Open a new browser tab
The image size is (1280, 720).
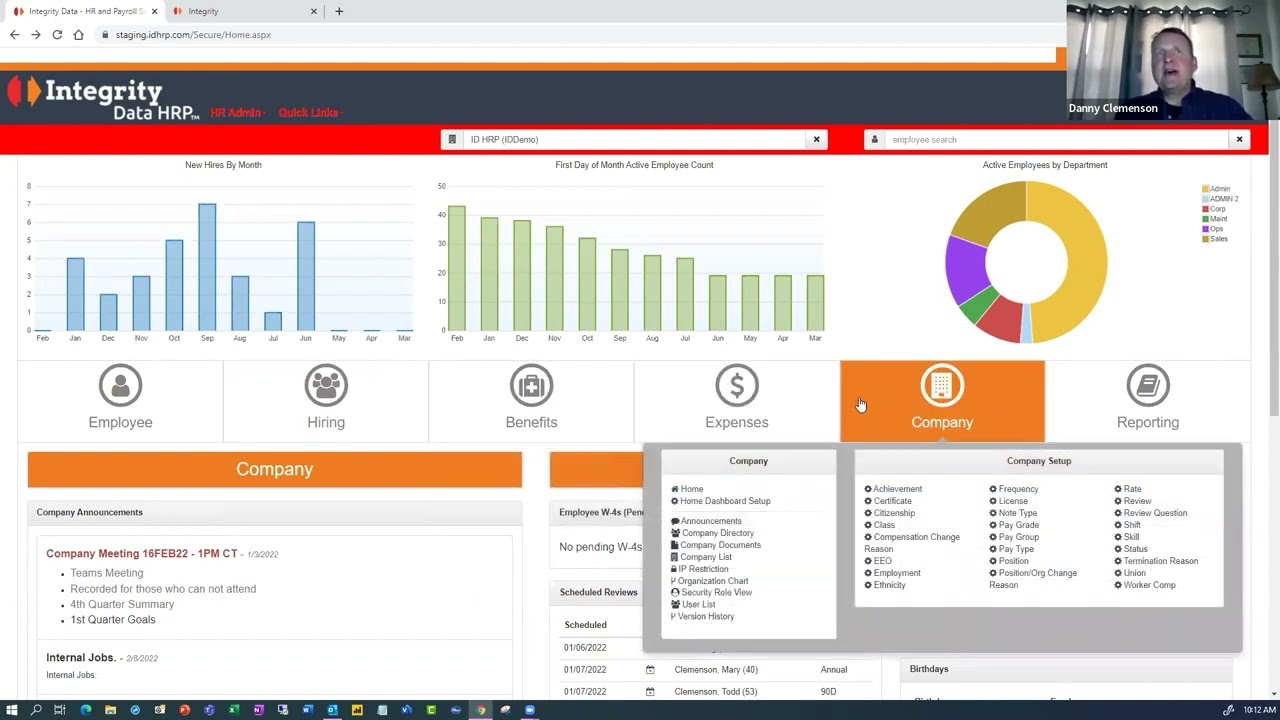[339, 11]
